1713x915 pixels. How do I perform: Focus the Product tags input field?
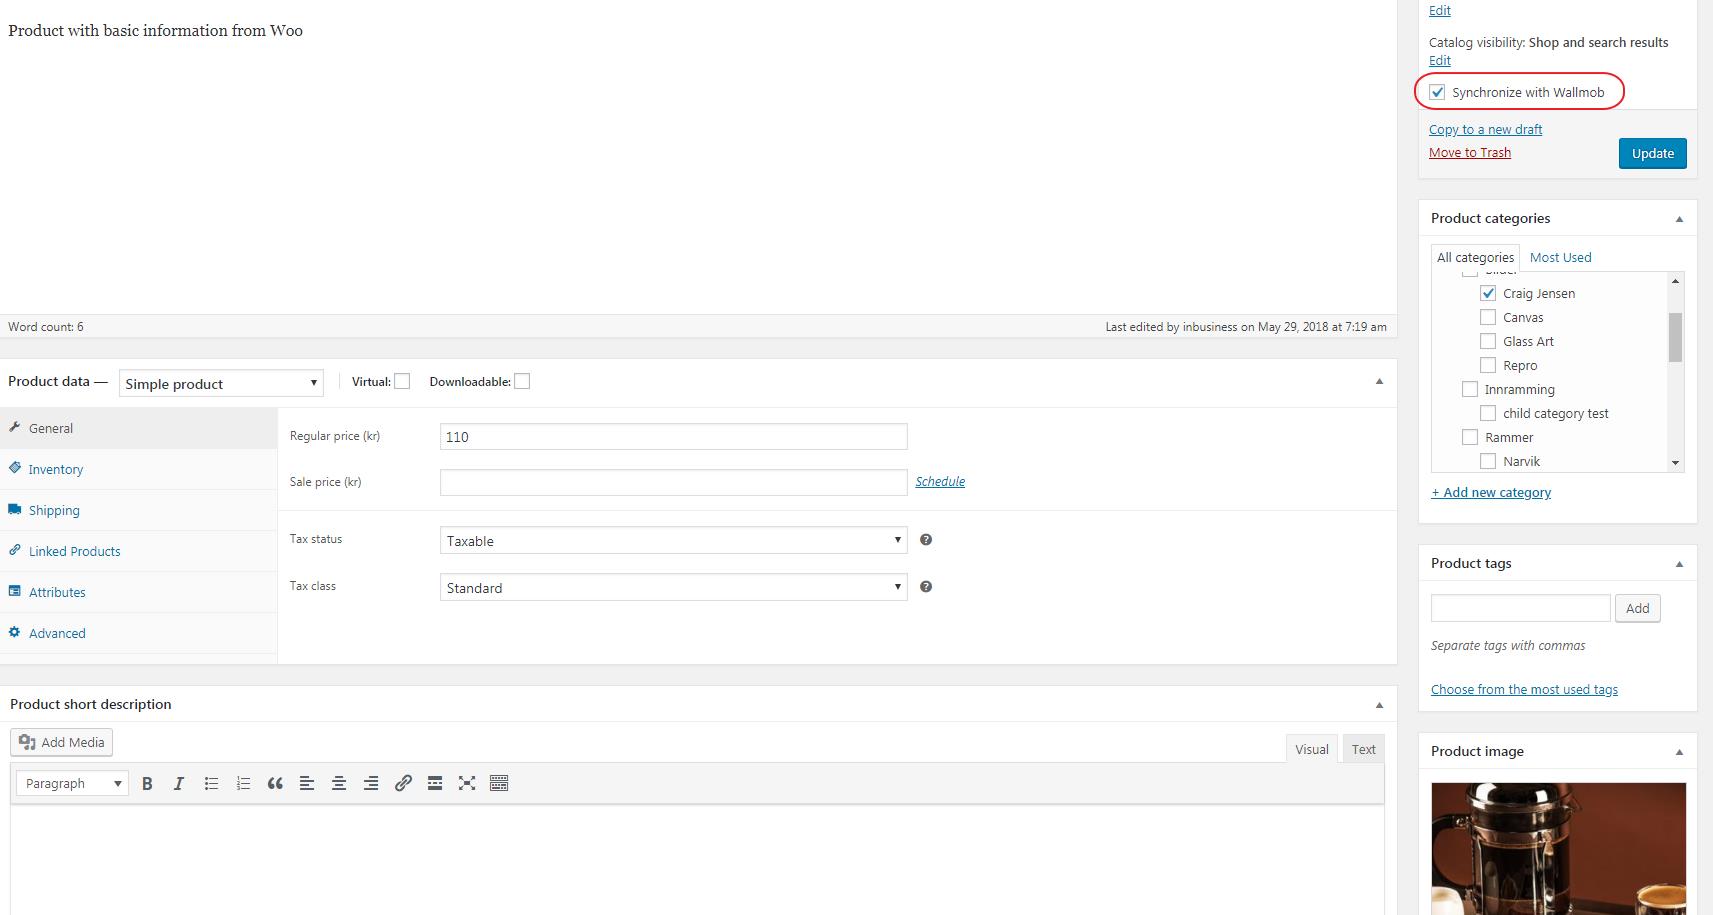1520,608
